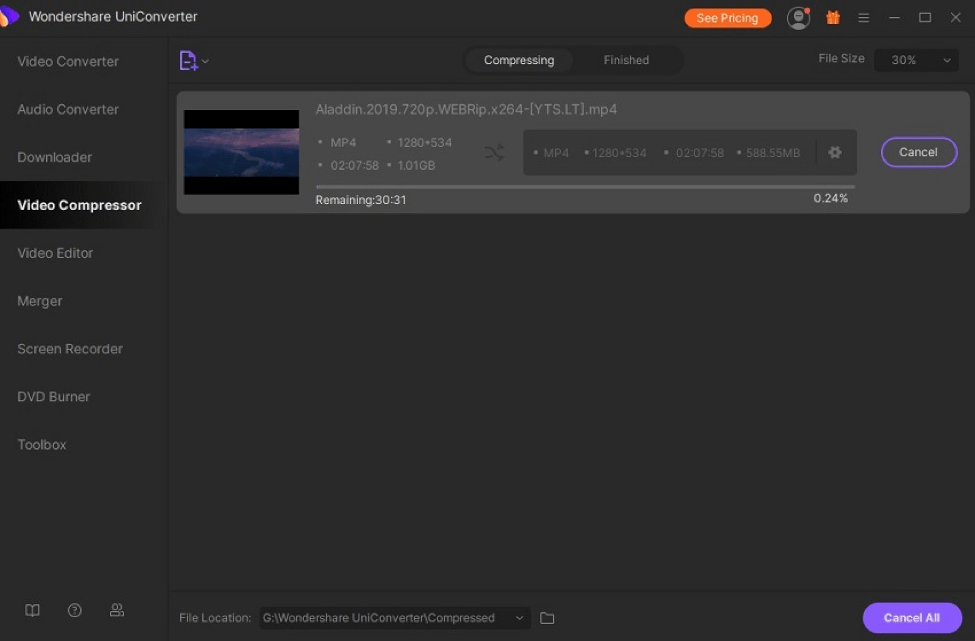Minimize the UniConverter window
Image resolution: width=975 pixels, height=641 pixels.
click(x=894, y=17)
